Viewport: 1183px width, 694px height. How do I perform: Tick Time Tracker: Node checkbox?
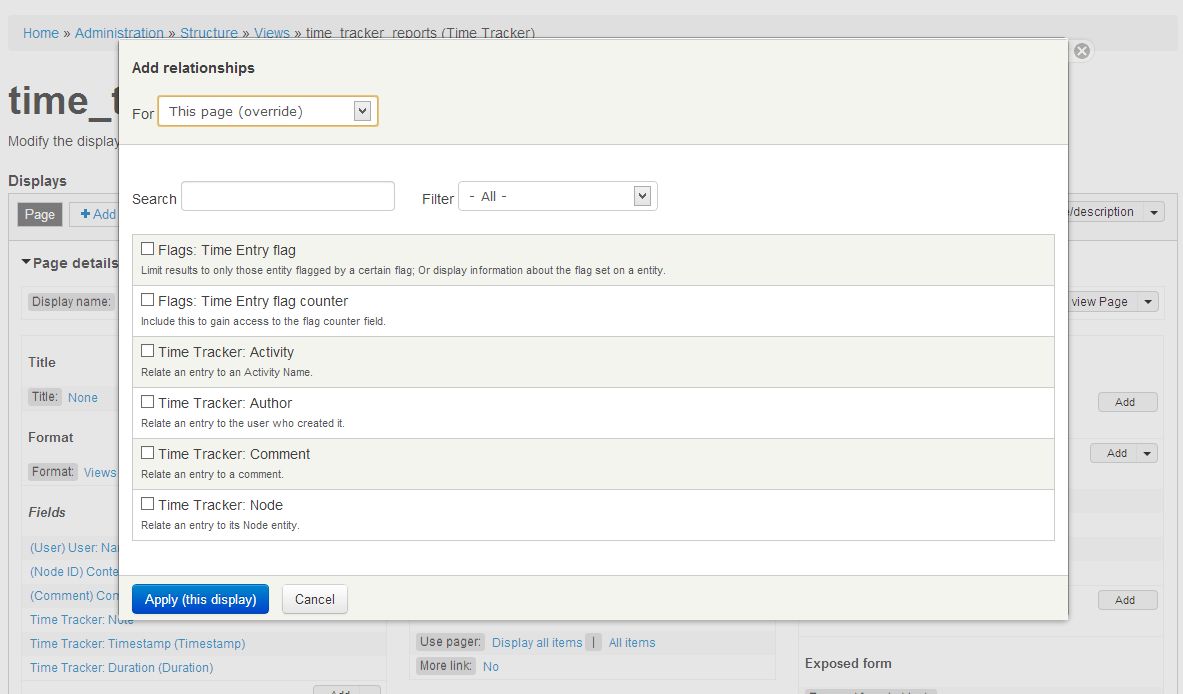(x=148, y=504)
